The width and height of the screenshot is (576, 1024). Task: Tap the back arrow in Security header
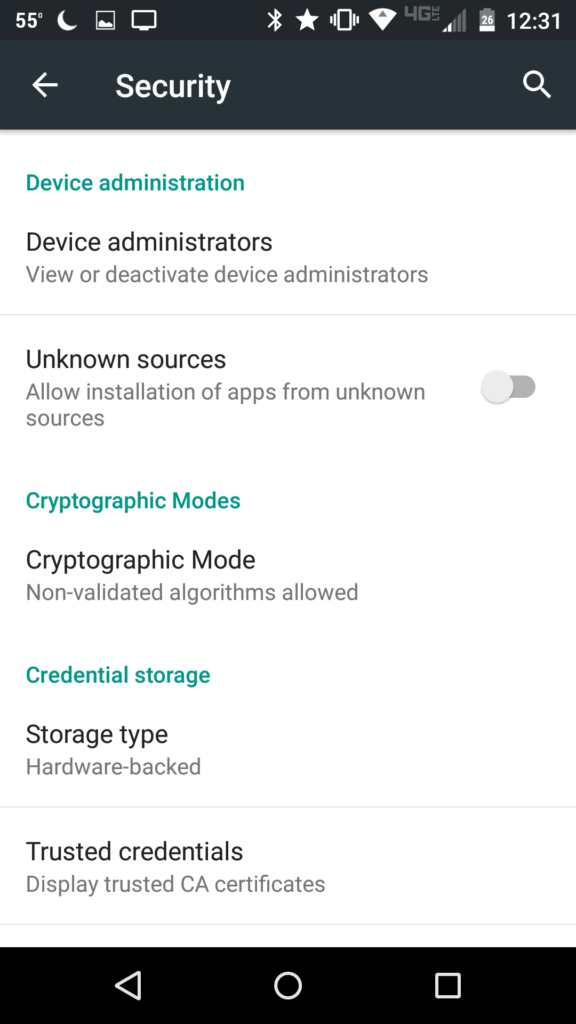[x=45, y=85]
